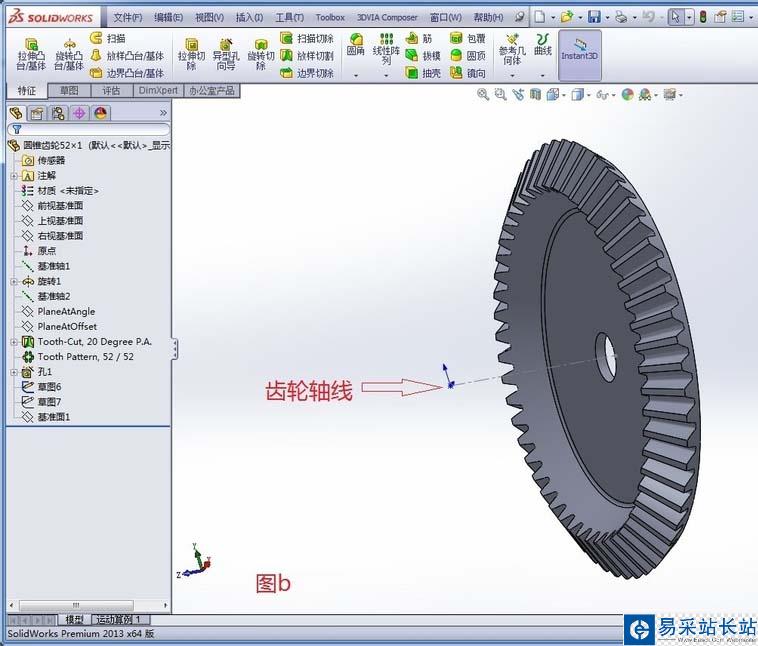The width and height of the screenshot is (758, 646).
Task: Open the FeatureManager design tree tab
Action: [16, 113]
